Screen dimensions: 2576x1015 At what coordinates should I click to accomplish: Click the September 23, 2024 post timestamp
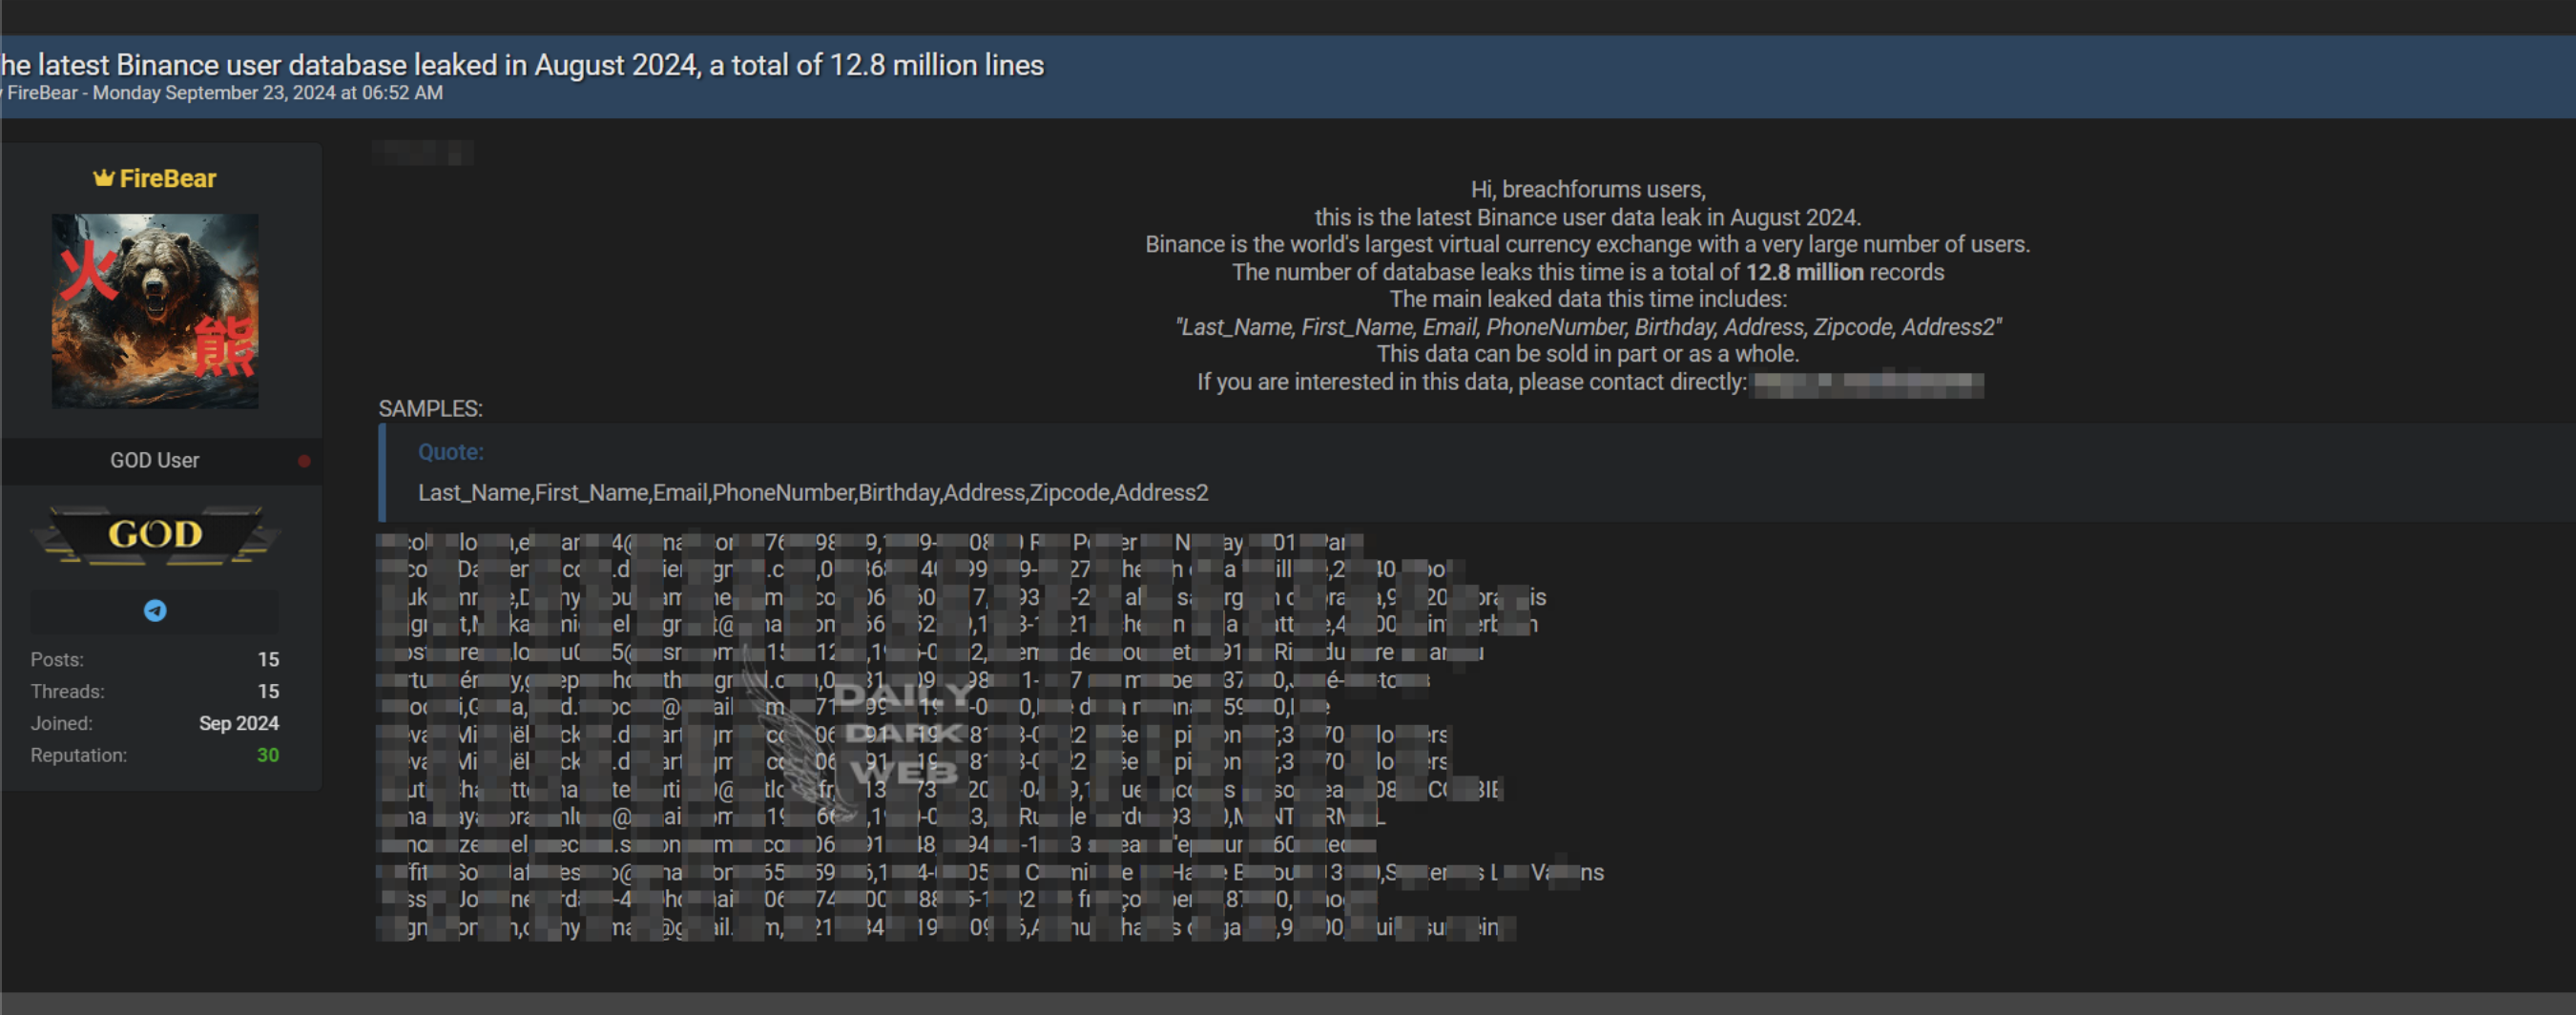[x=268, y=93]
